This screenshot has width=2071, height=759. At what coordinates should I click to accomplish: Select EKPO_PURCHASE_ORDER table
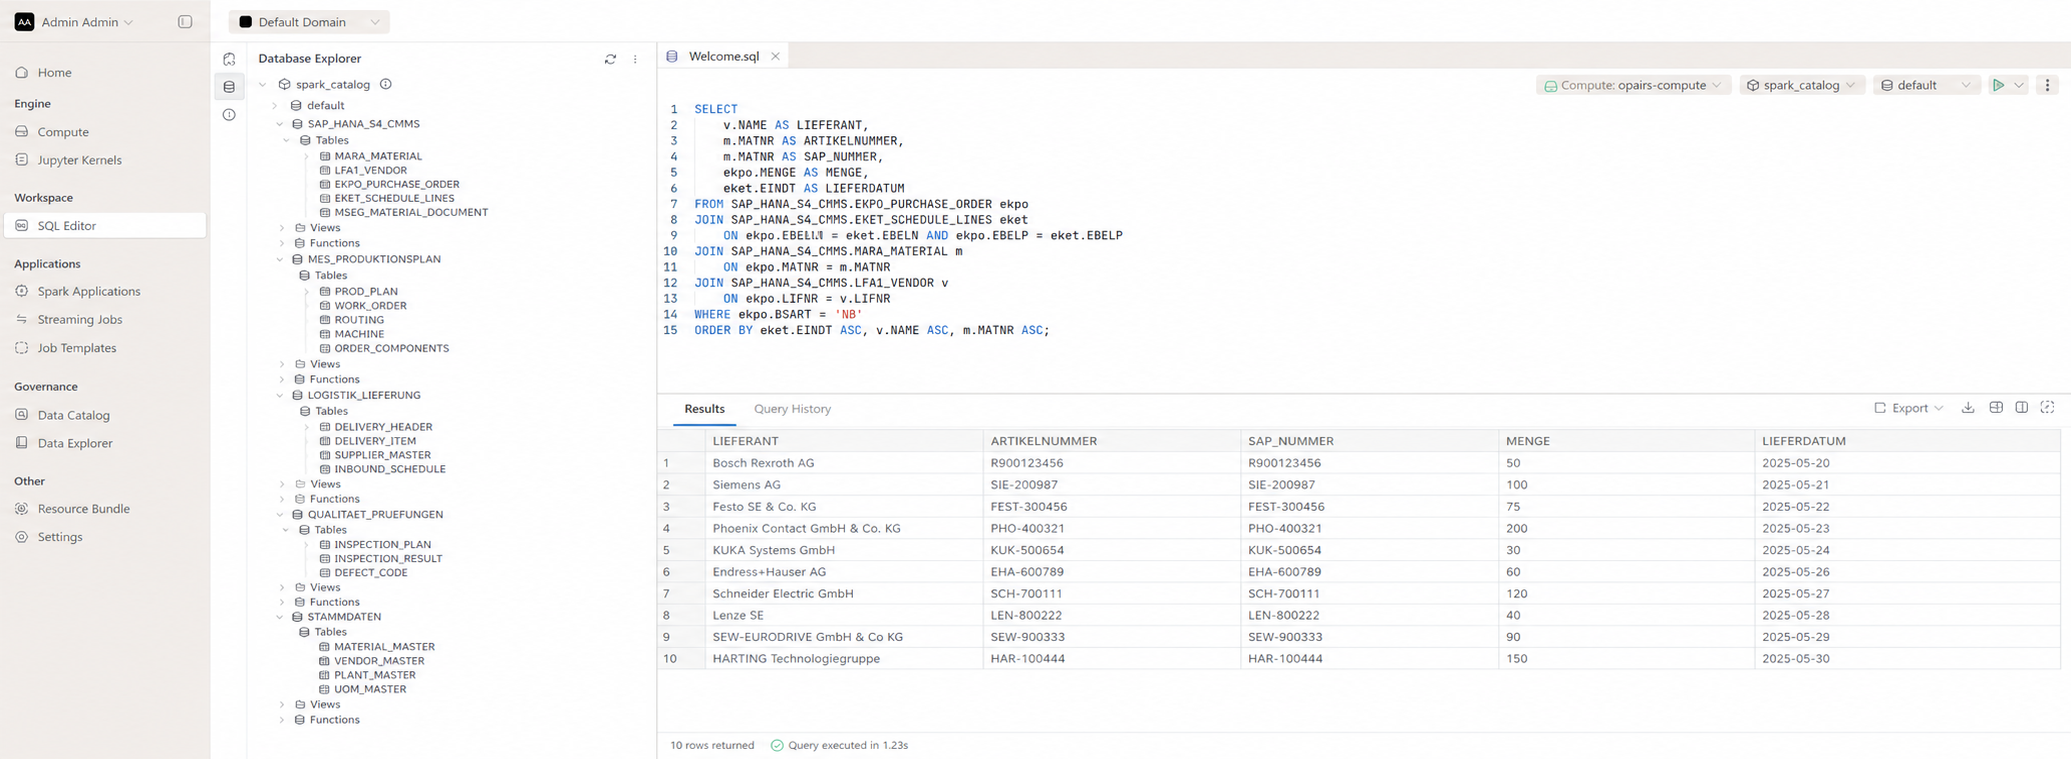(396, 184)
